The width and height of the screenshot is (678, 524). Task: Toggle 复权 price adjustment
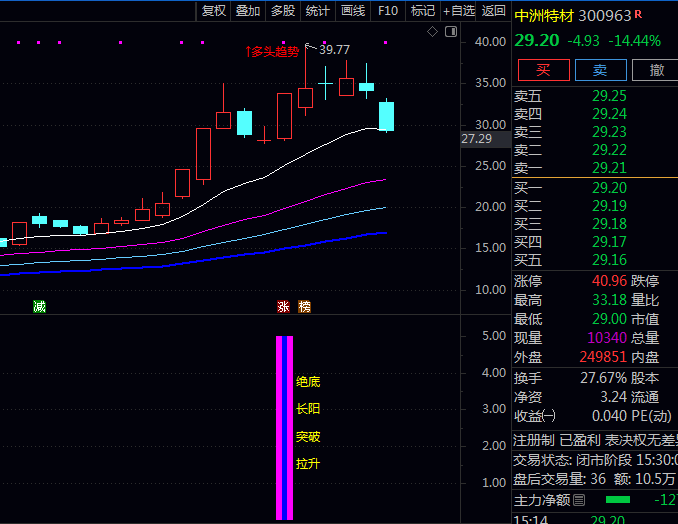[x=214, y=11]
